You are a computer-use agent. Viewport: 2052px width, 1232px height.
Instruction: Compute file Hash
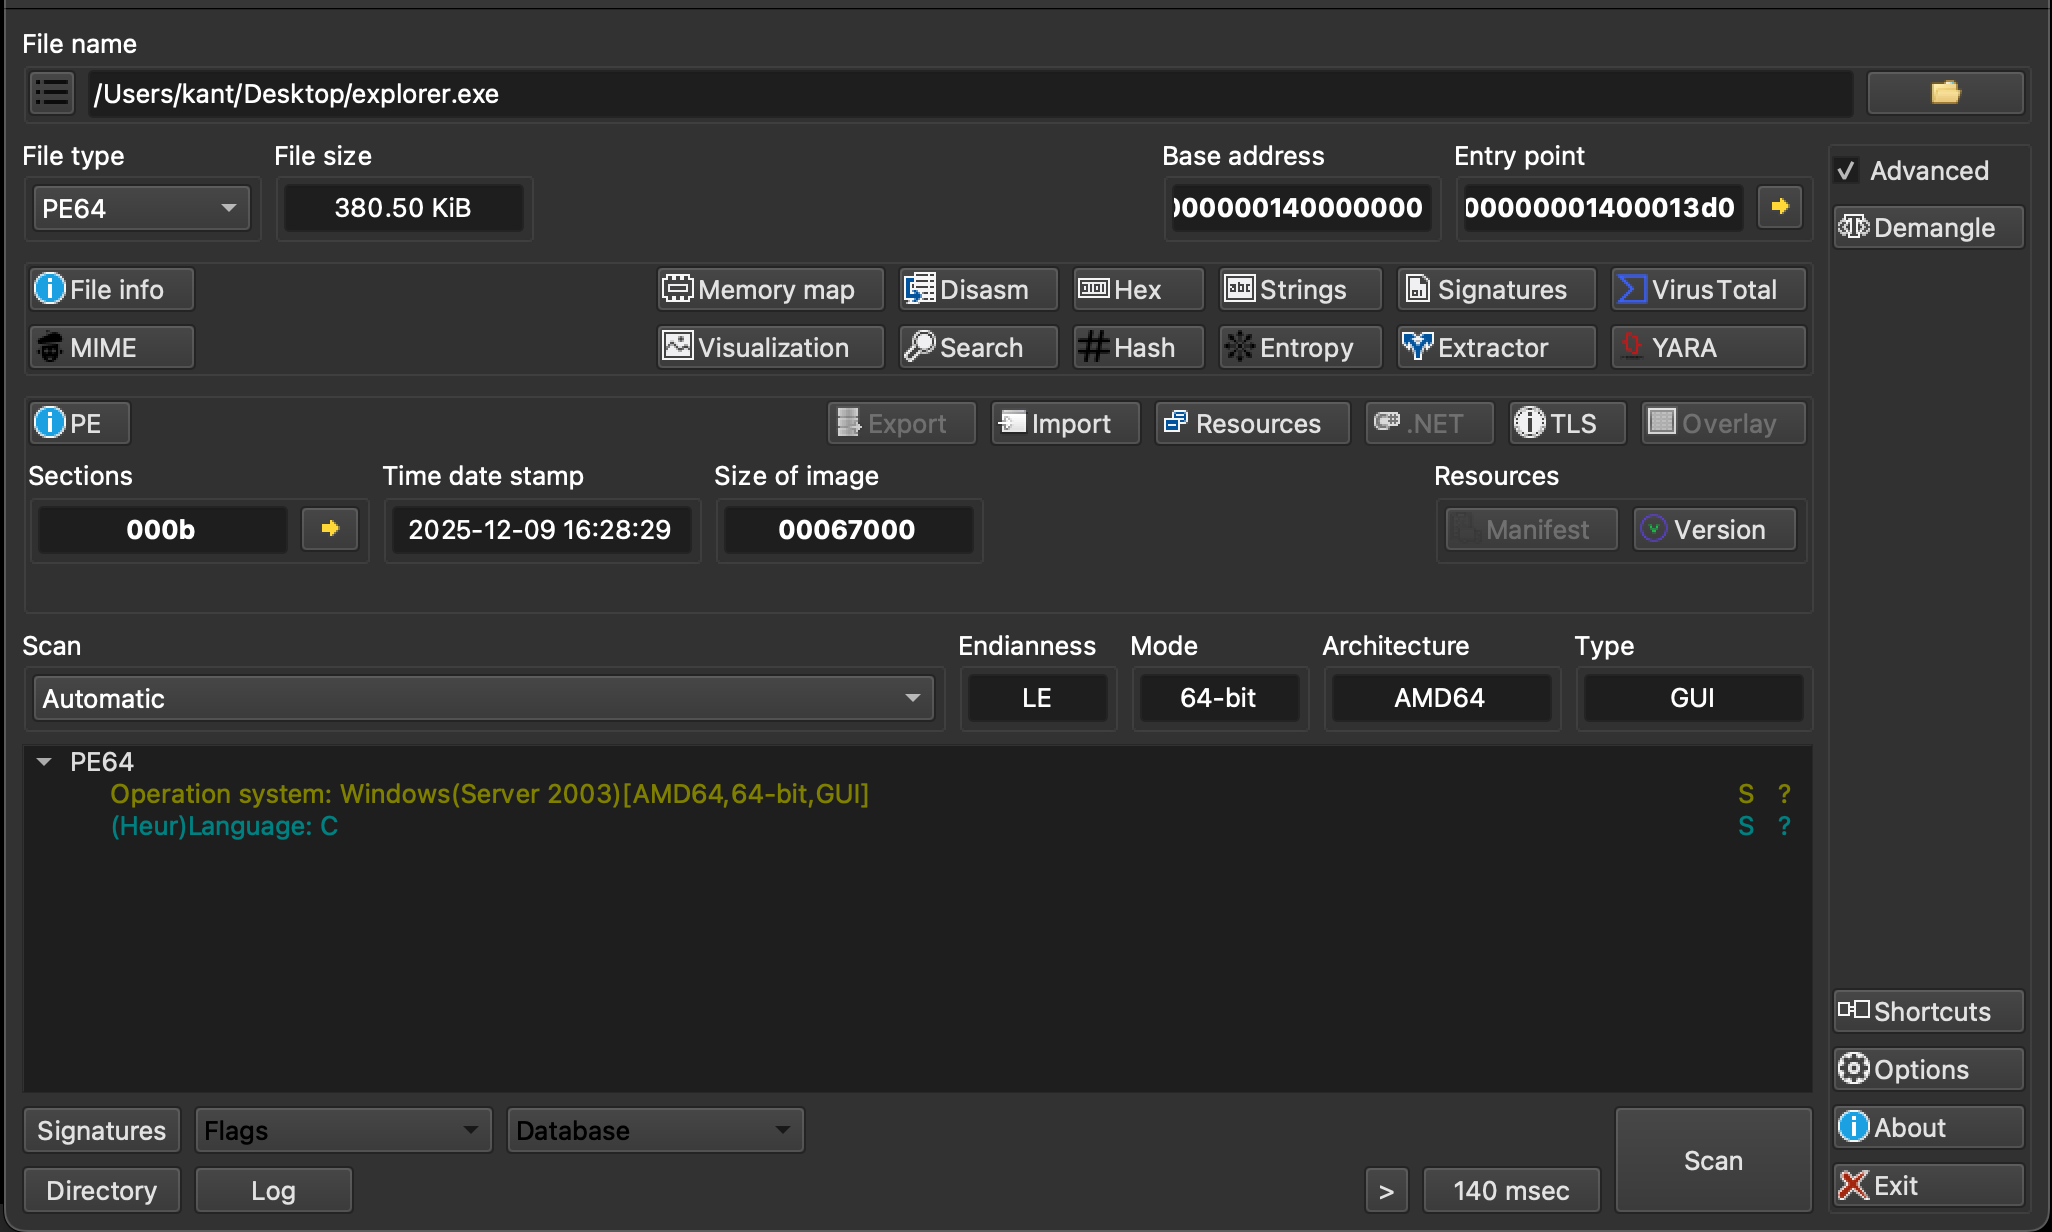(x=1138, y=347)
